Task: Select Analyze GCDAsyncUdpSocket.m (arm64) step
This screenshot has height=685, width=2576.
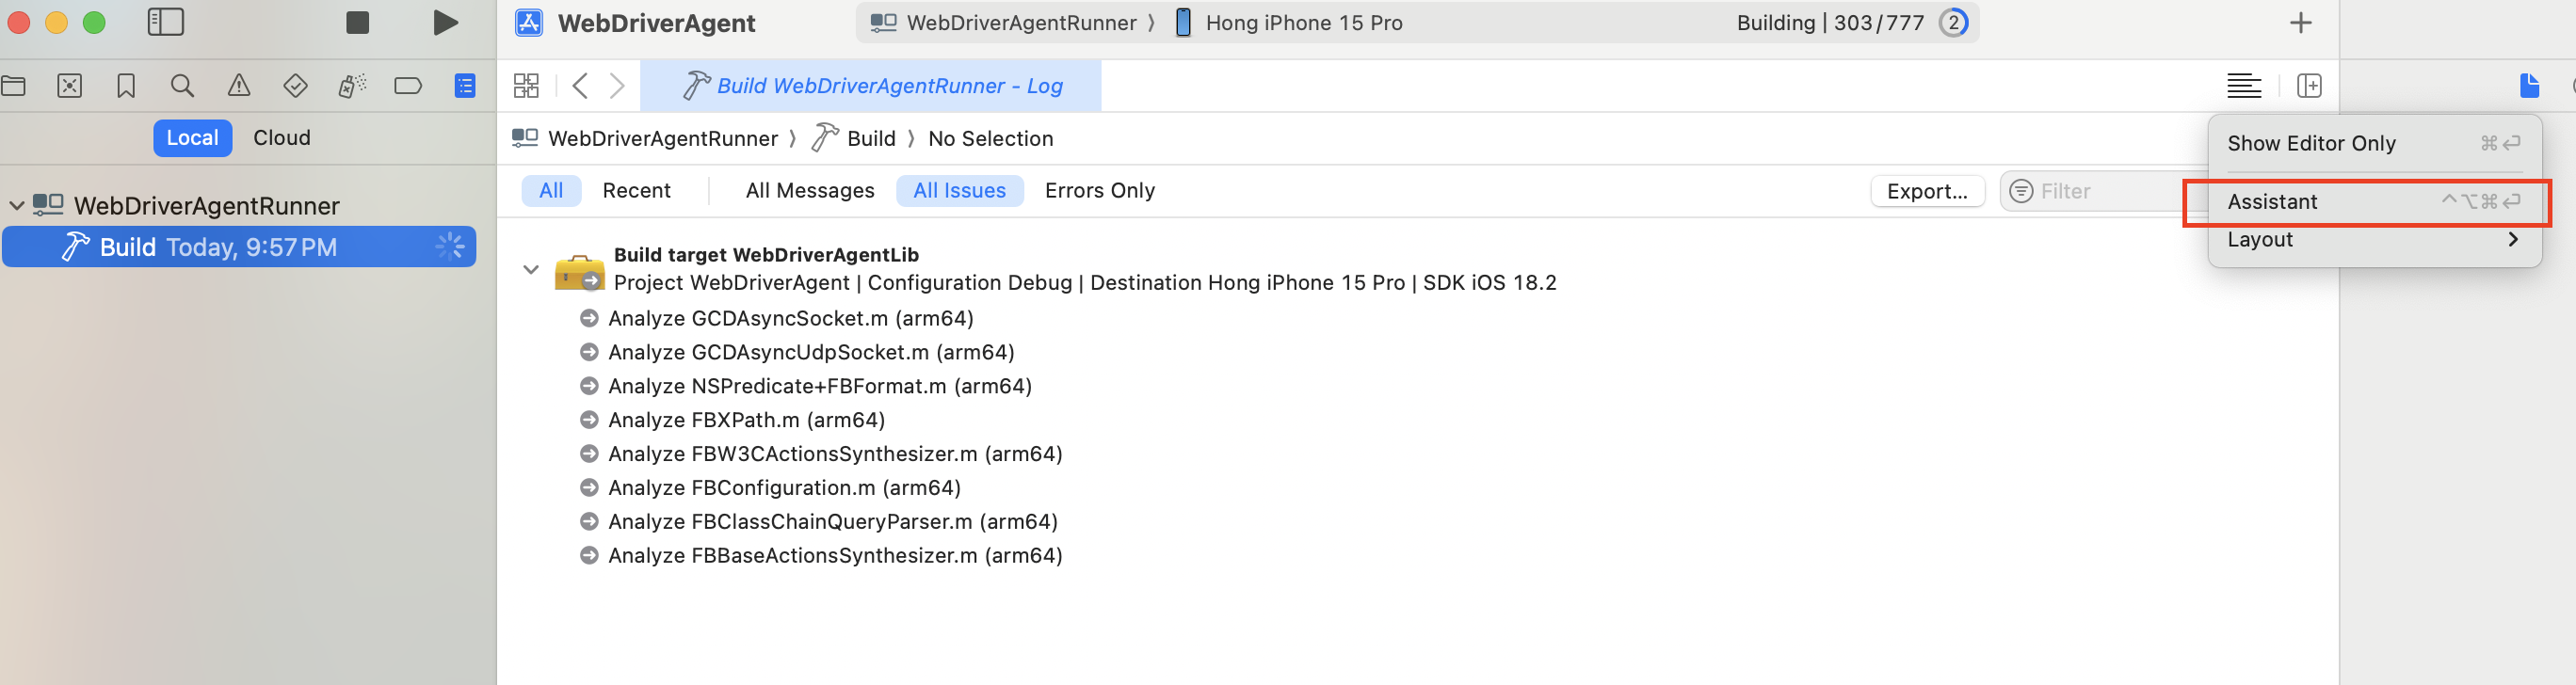Action: tap(811, 353)
